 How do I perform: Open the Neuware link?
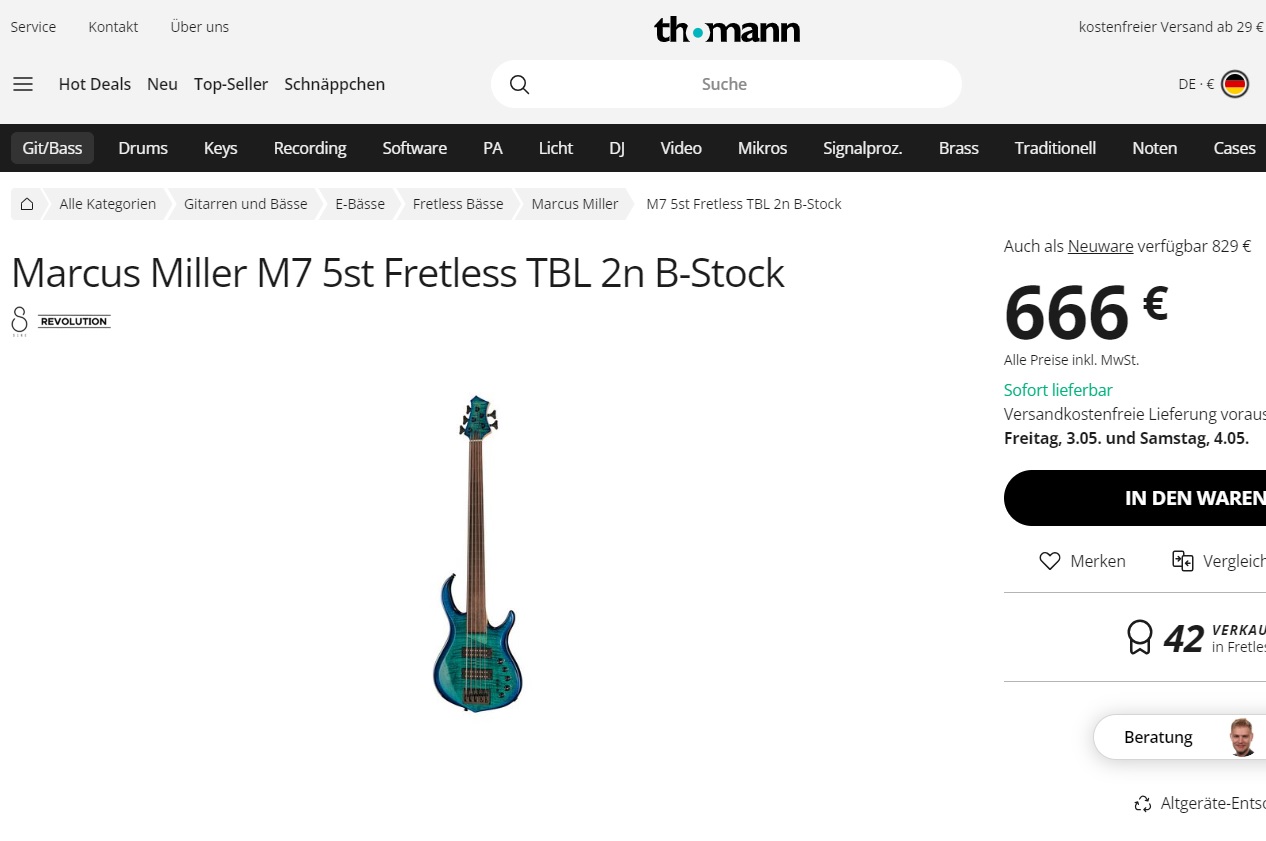coord(1100,246)
